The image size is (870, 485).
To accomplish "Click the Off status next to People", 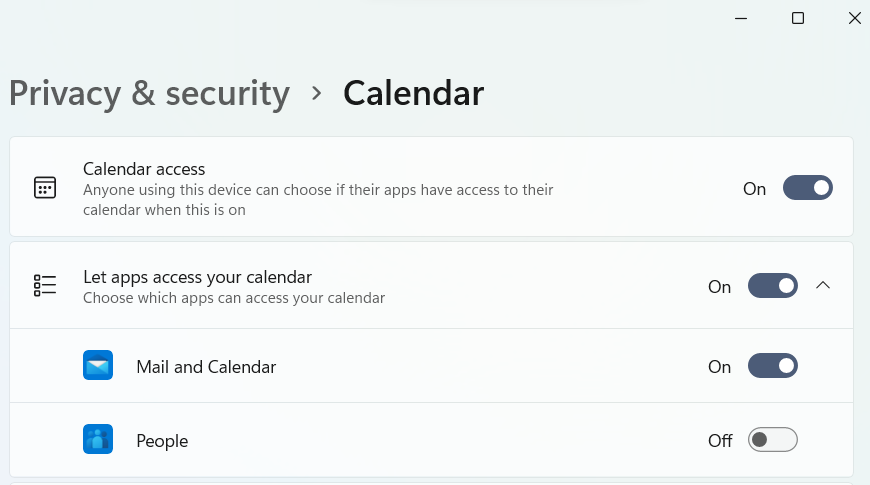I will pyautogui.click(x=720, y=441).
